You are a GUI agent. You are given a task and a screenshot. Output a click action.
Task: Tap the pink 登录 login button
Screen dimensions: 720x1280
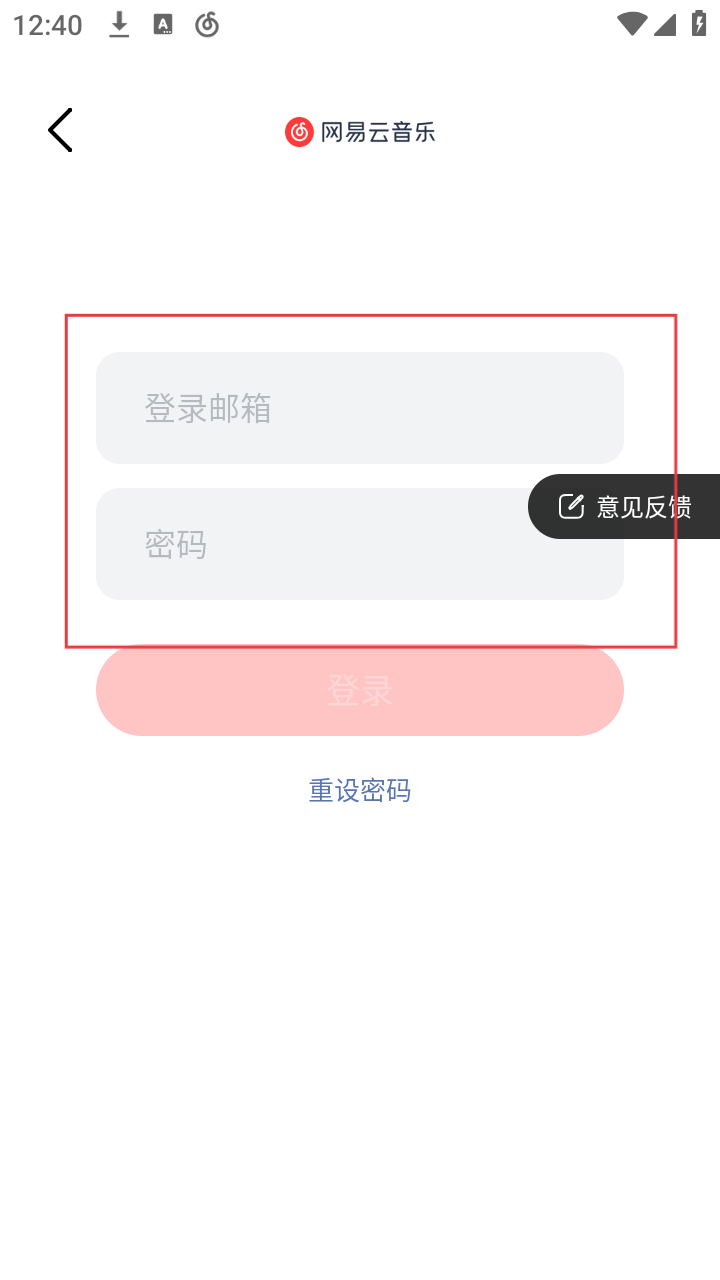[360, 690]
